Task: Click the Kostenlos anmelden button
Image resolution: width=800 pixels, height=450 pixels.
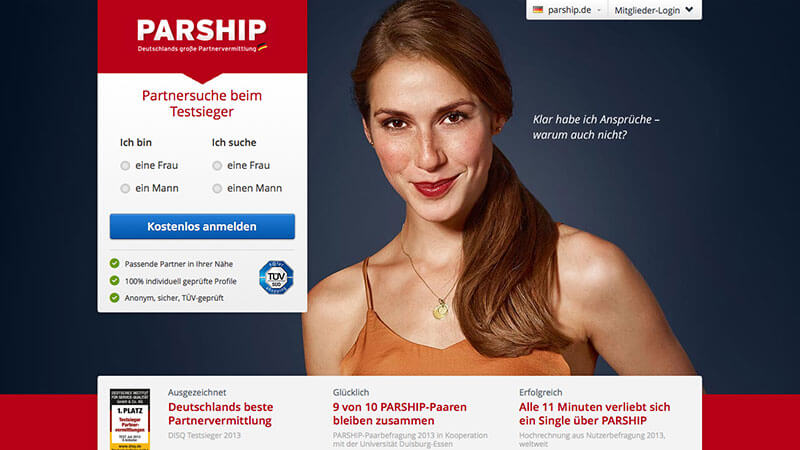Action: click(x=202, y=227)
